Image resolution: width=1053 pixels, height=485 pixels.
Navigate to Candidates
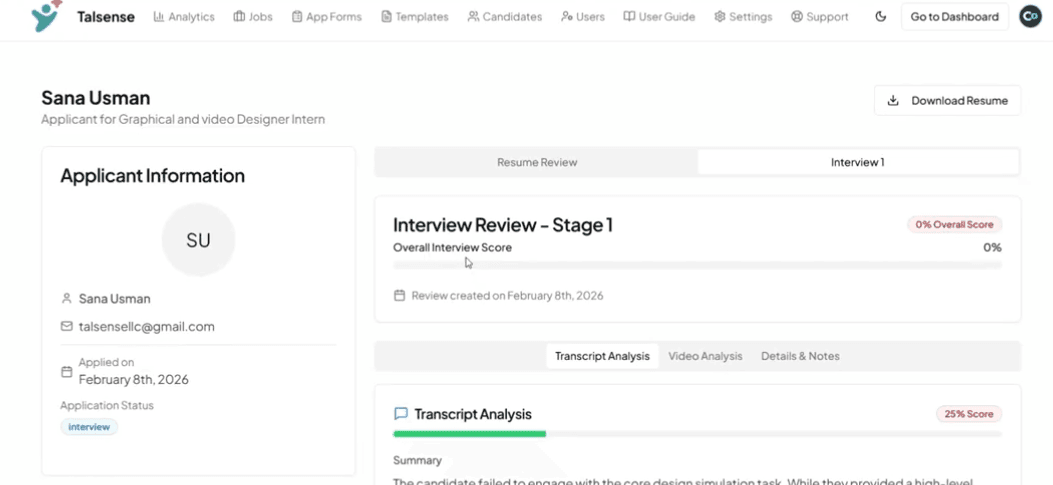pyautogui.click(x=505, y=17)
